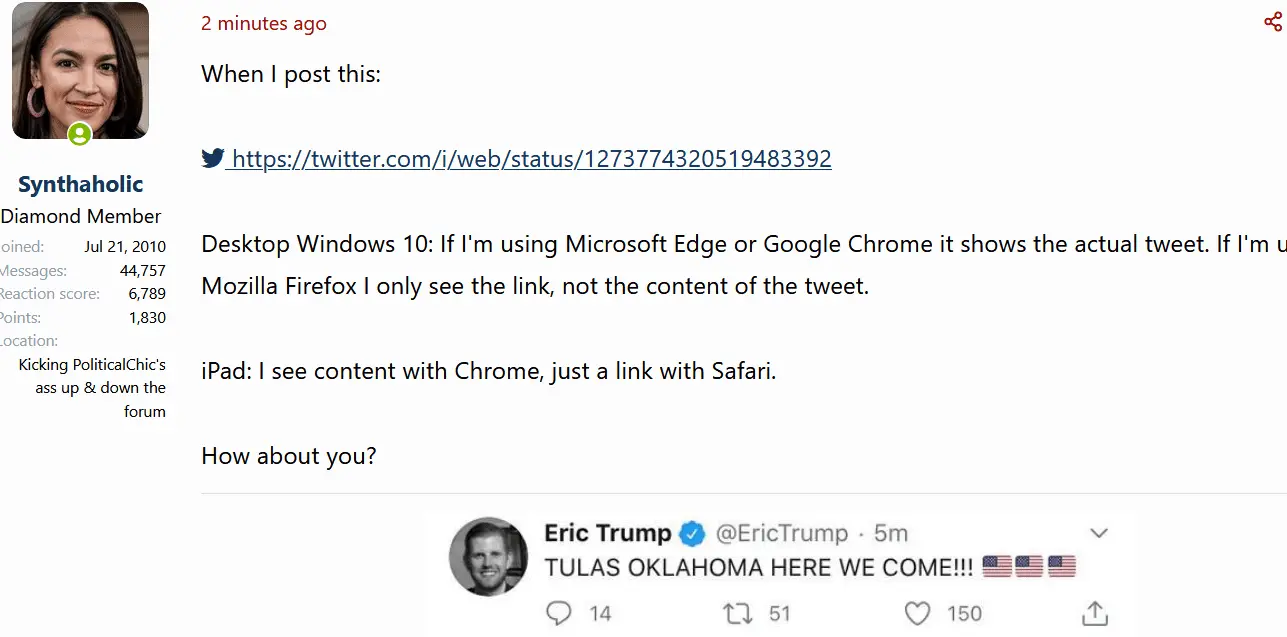Click the share icon on the post
The height and width of the screenshot is (637, 1287).
[x=1272, y=22]
